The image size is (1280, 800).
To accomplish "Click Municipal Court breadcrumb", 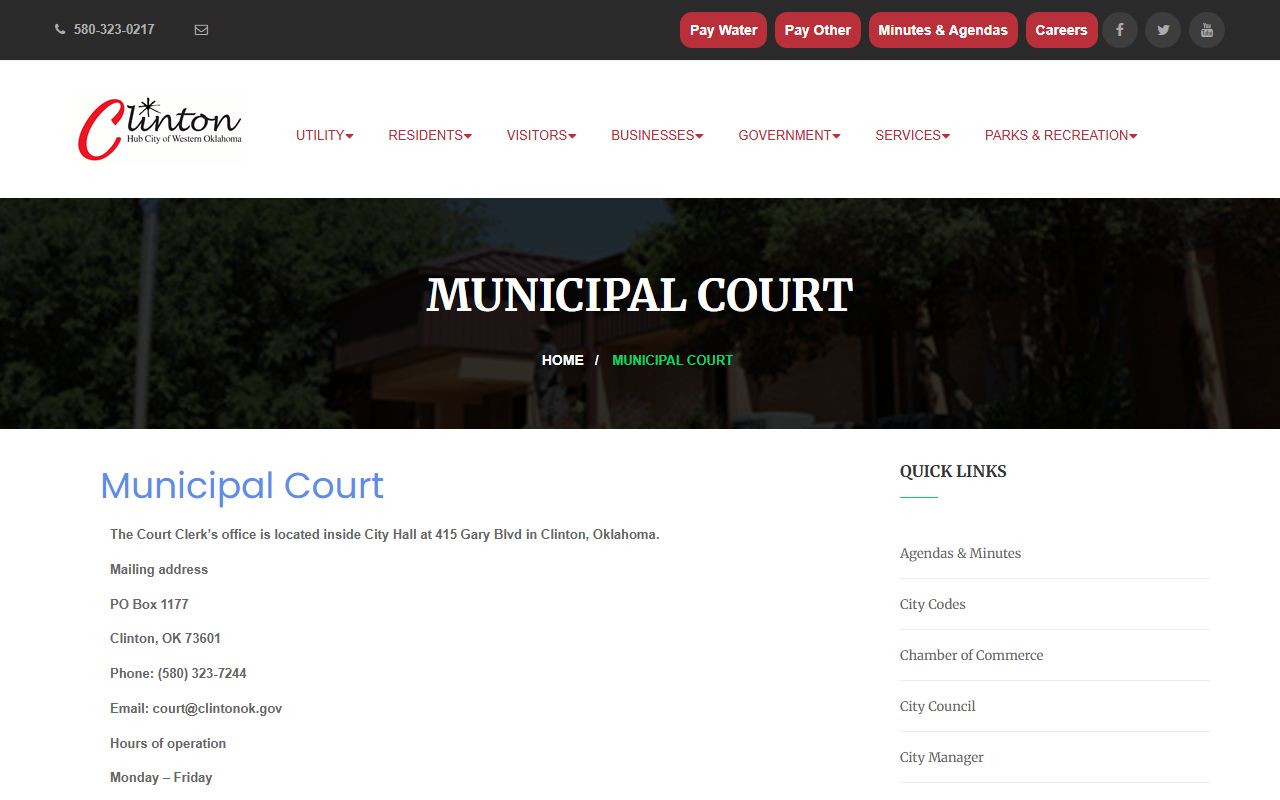I will pyautogui.click(x=672, y=360).
